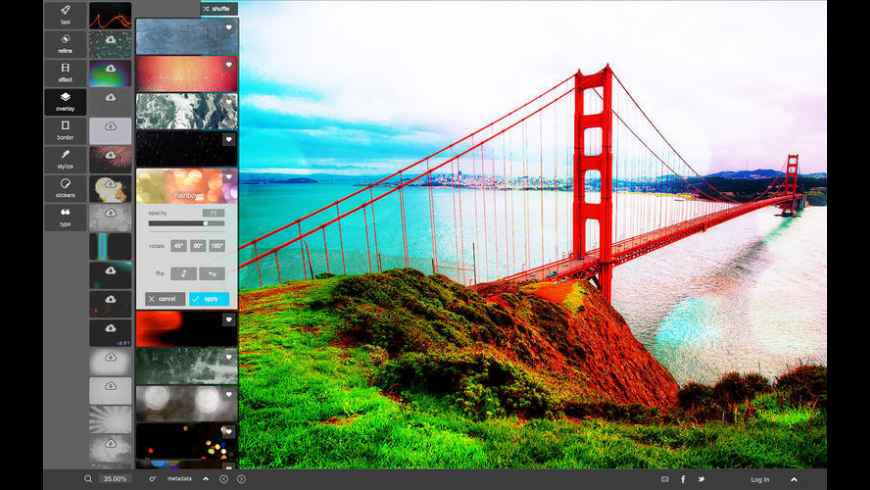This screenshot has width=870, height=490.
Task: Rotate the overlay by 90 degrees
Action: point(198,245)
